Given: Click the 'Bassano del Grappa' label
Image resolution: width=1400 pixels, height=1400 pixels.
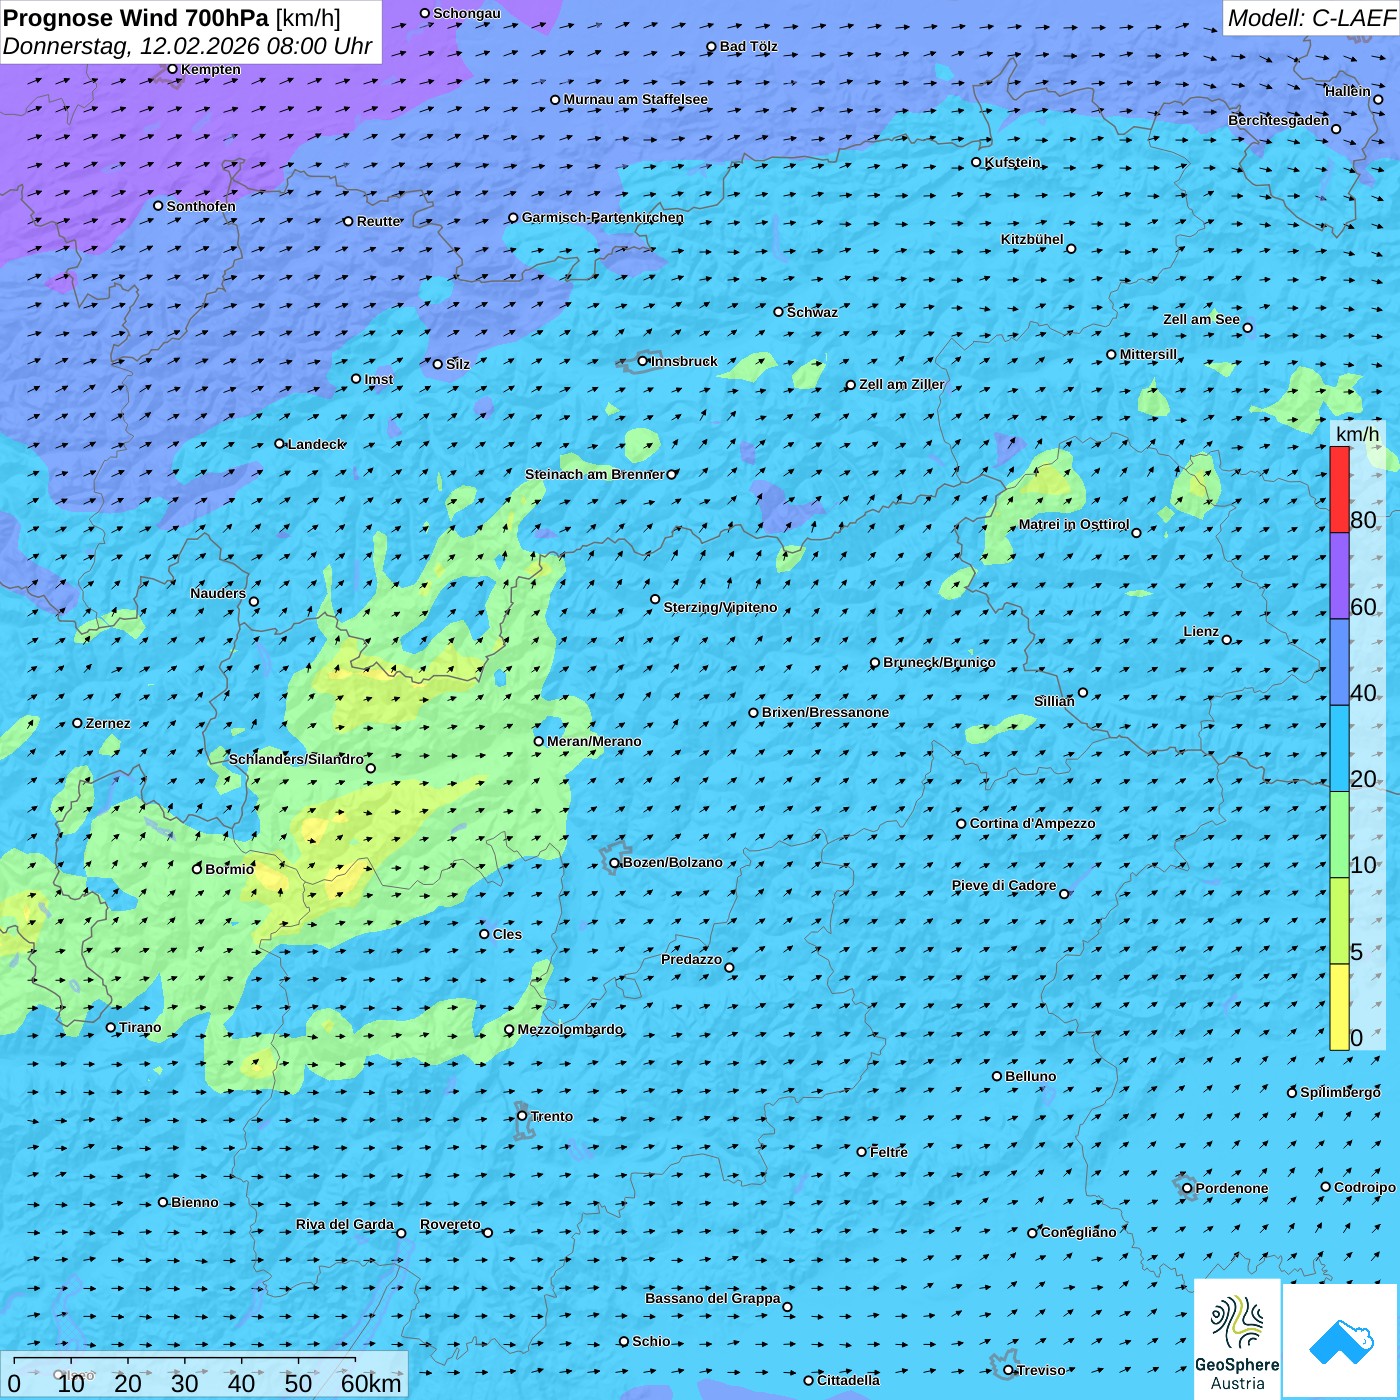Looking at the screenshot, I should tap(713, 1298).
